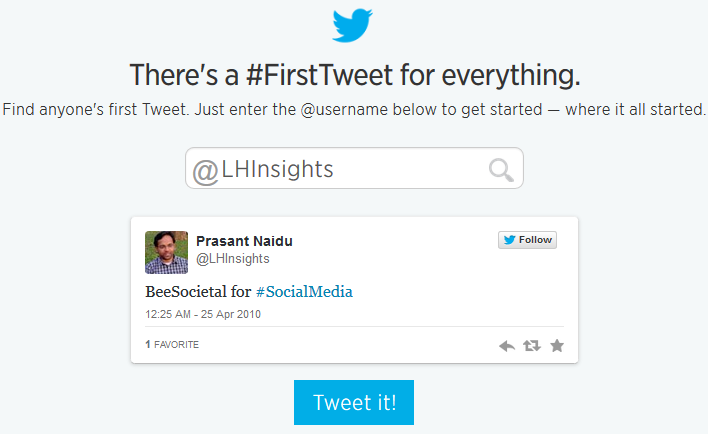
Task: Retweet using the retweet arrows icon
Action: [532, 346]
